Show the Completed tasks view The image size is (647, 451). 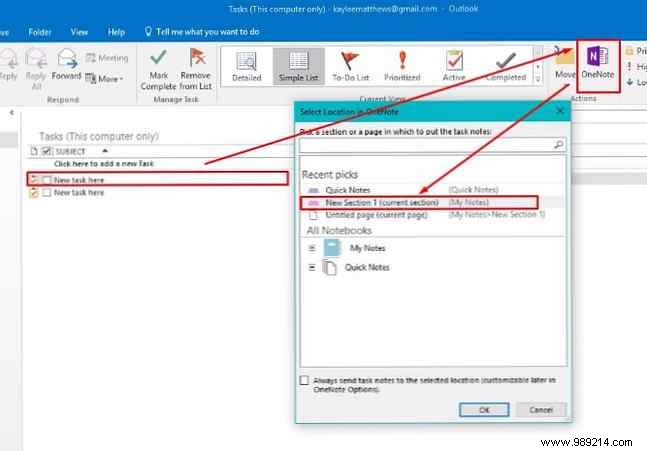click(x=506, y=66)
